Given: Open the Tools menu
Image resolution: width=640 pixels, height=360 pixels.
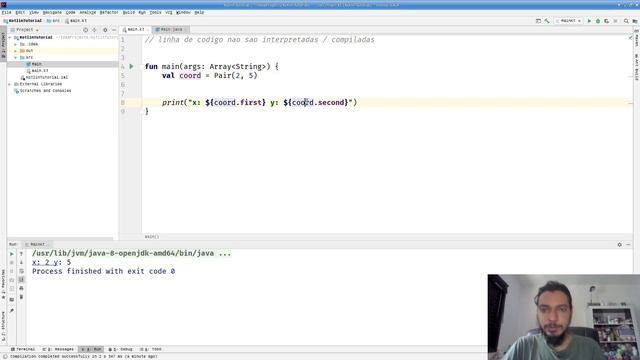Looking at the screenshot, I should point(156,13).
